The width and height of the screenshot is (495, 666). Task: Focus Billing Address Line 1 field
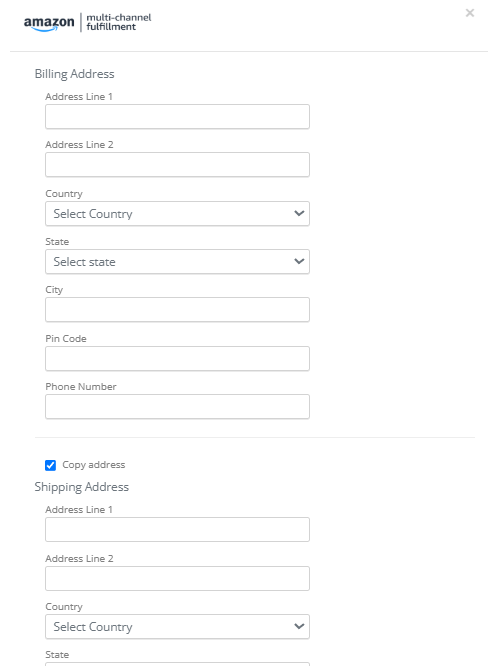177,116
